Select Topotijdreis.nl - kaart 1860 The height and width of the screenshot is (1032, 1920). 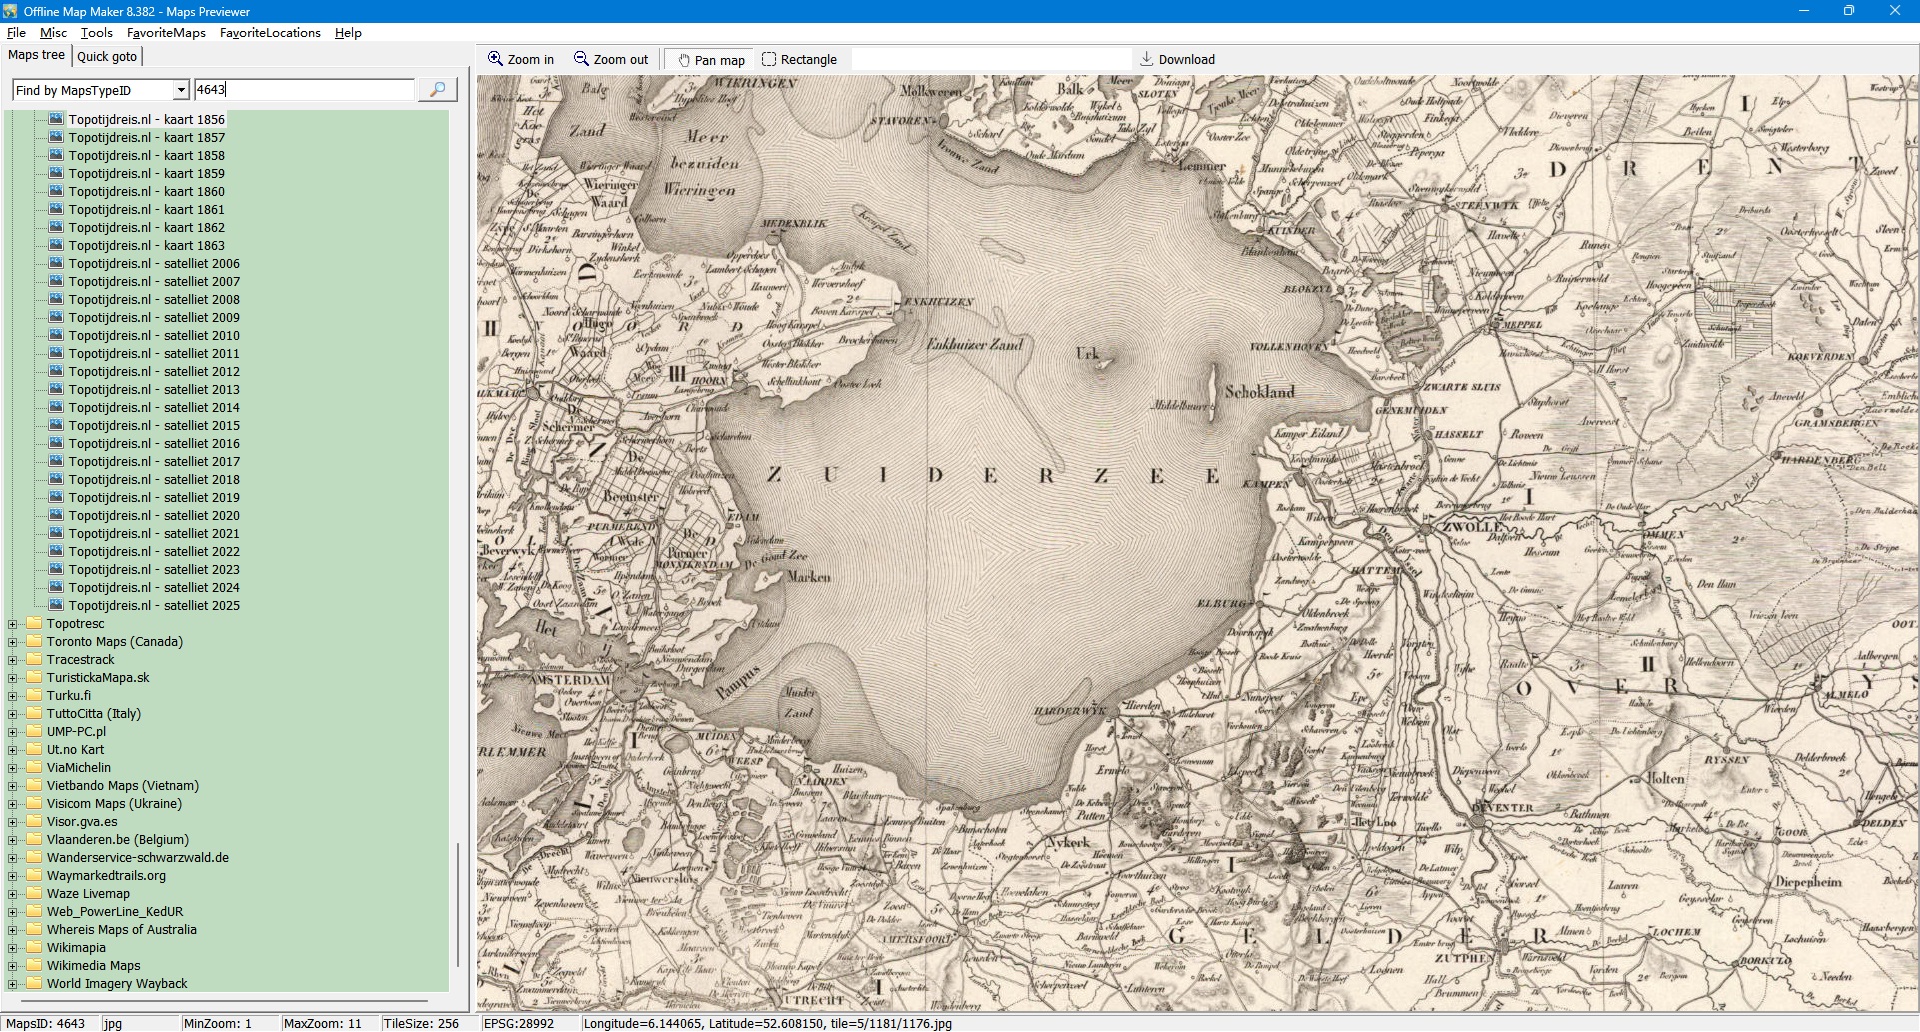[146, 191]
